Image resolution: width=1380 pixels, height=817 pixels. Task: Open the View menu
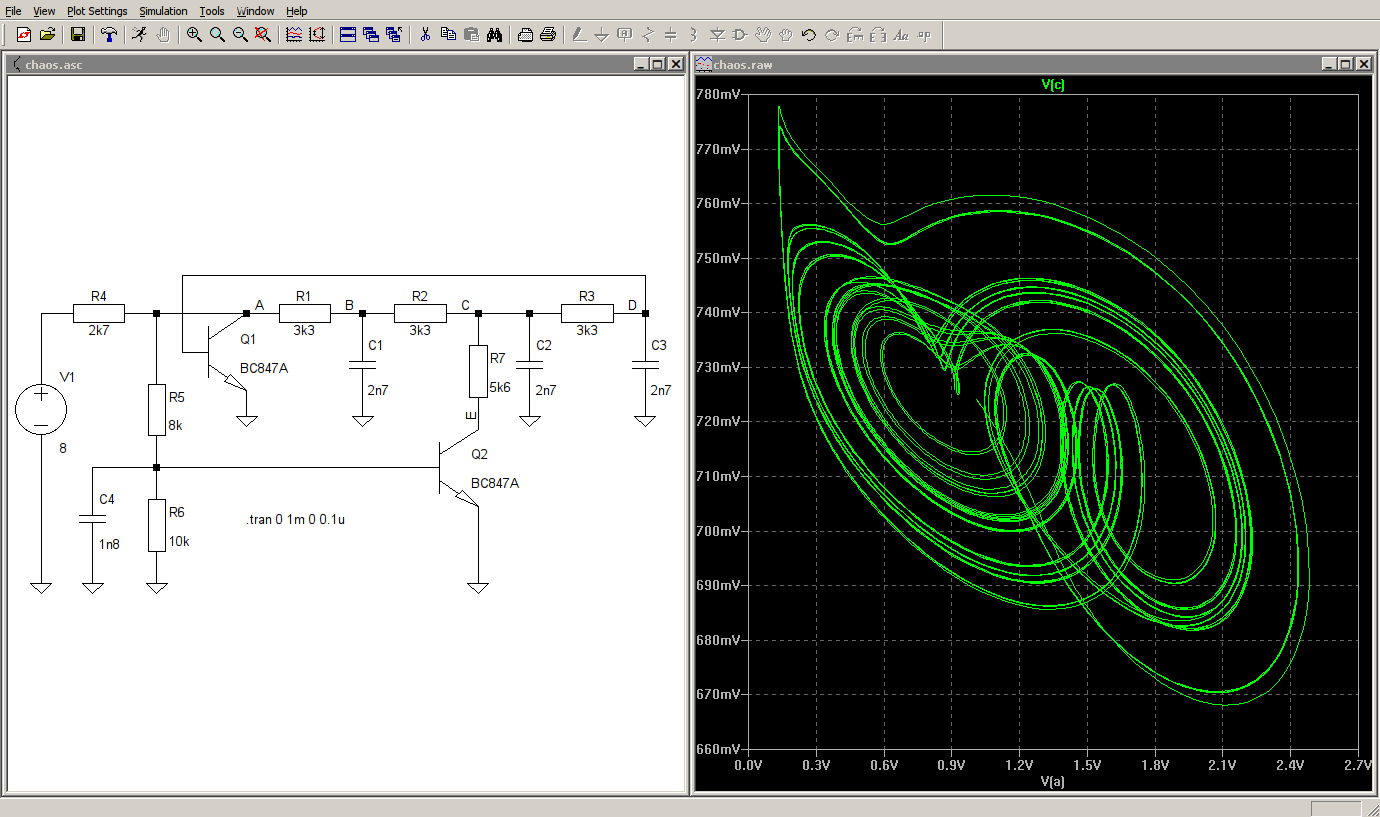[x=44, y=11]
